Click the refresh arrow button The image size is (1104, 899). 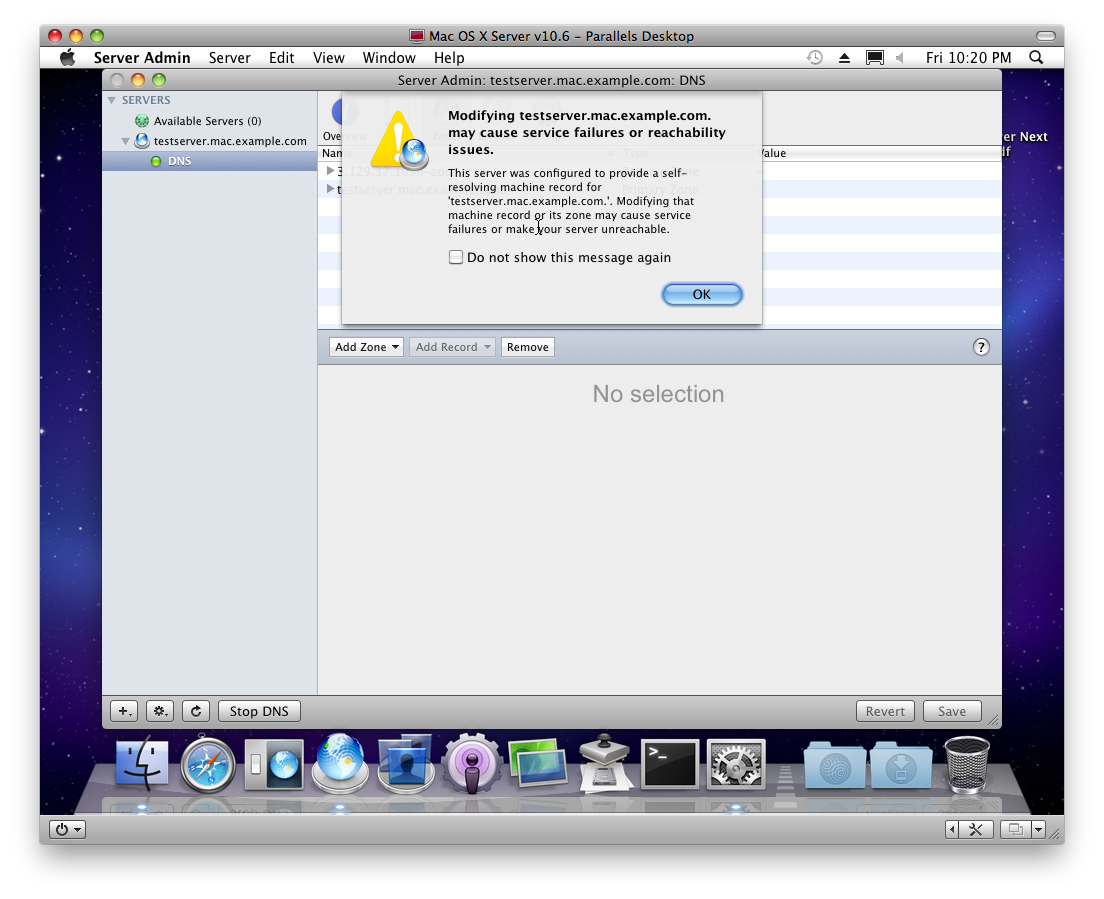pyautogui.click(x=196, y=711)
